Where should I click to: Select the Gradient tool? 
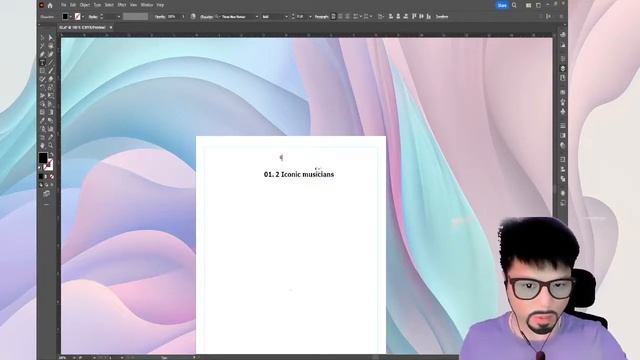point(51,112)
